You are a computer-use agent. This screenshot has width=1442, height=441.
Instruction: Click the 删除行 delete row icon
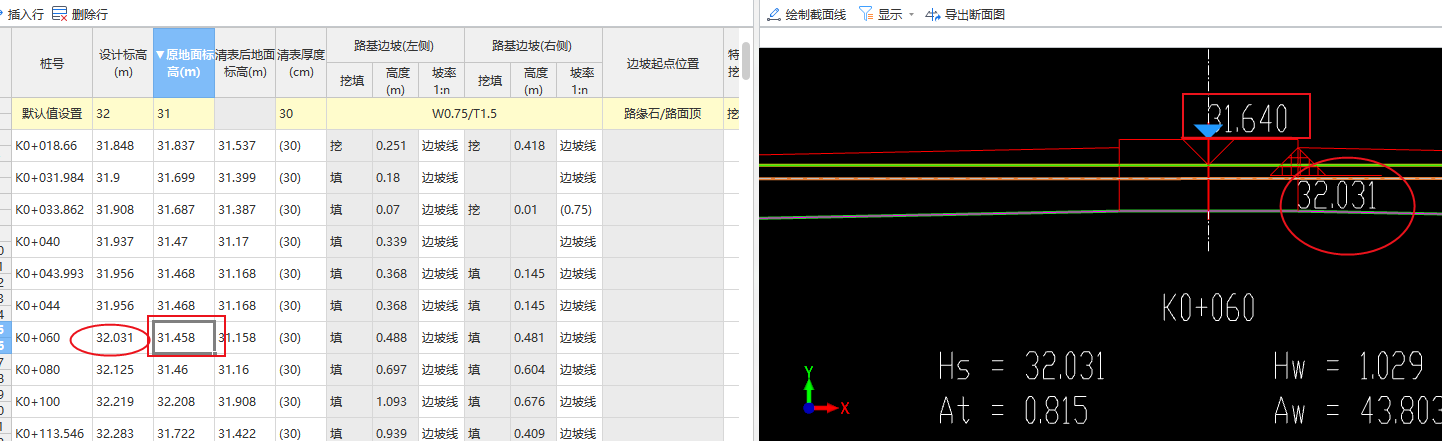[60, 14]
